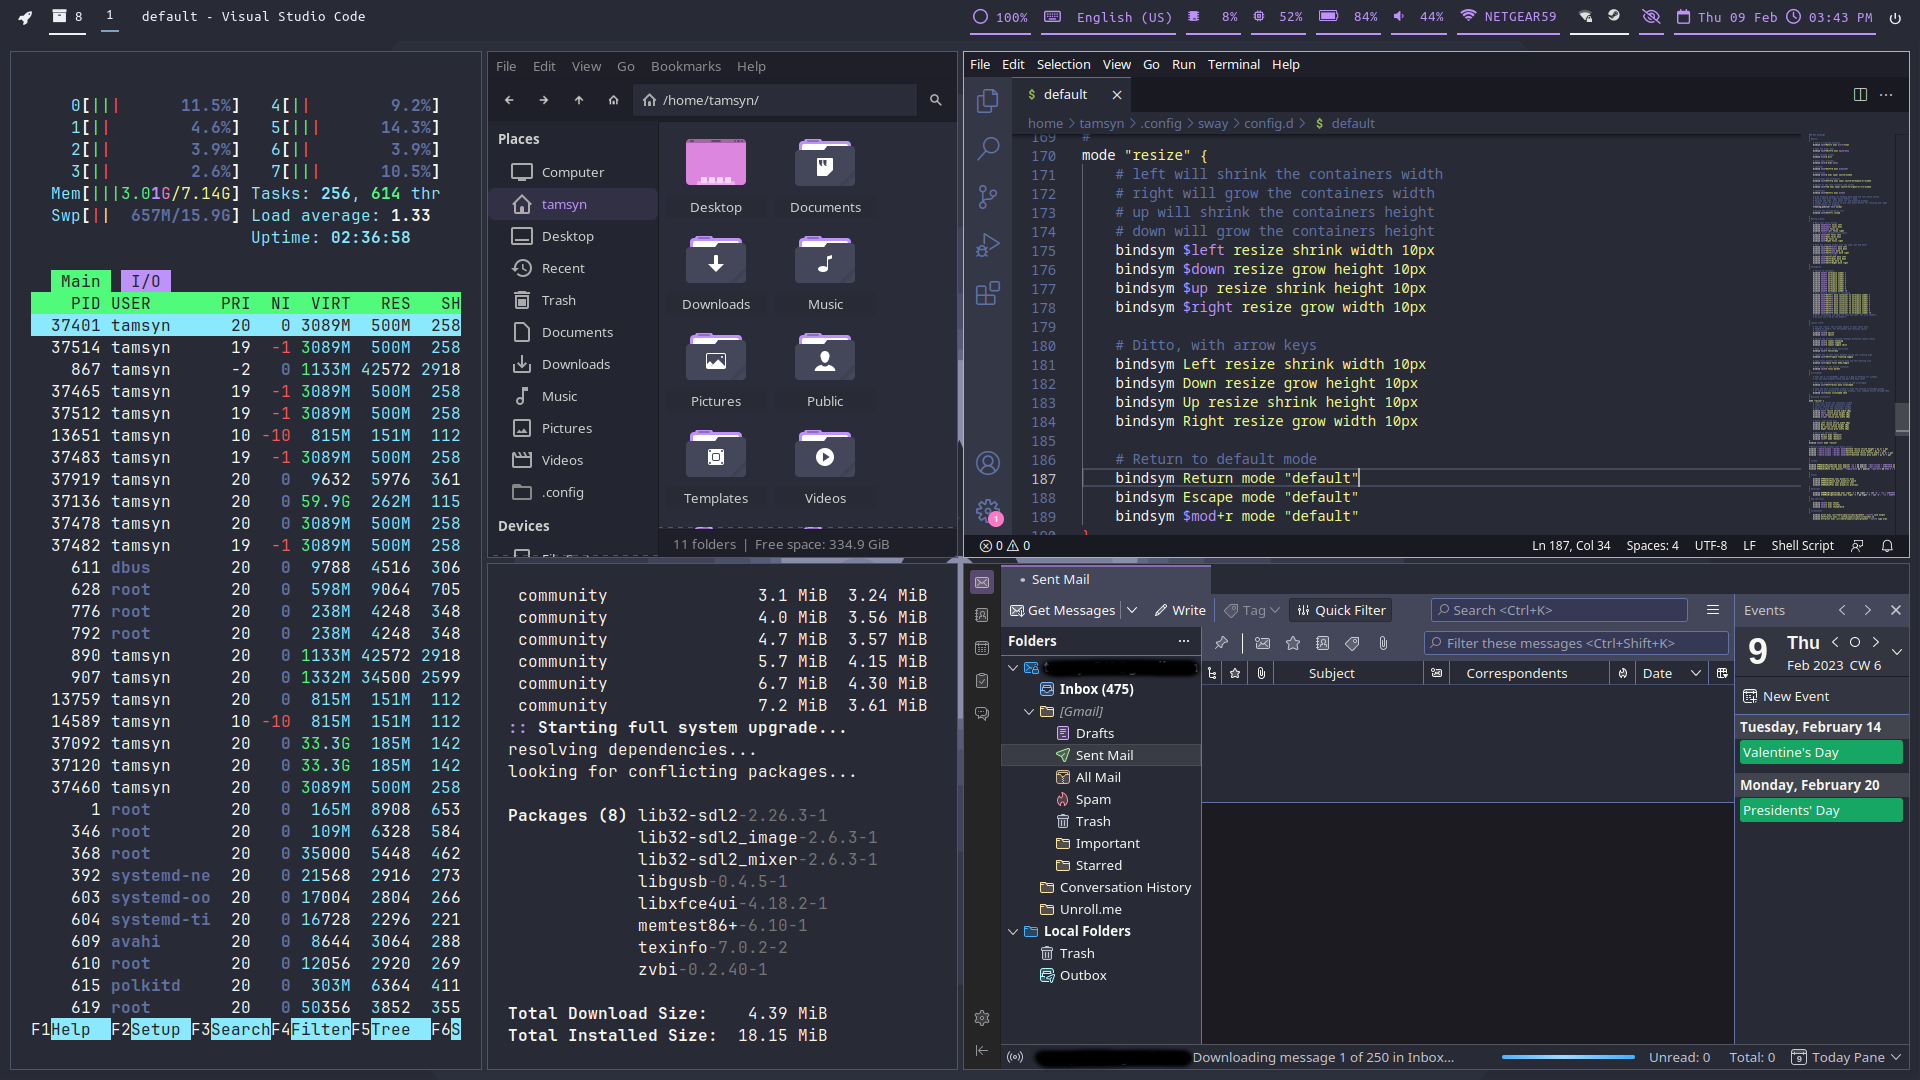This screenshot has width=1920, height=1080.
Task: Select the Run and Debug icon
Action: pyautogui.click(x=988, y=244)
